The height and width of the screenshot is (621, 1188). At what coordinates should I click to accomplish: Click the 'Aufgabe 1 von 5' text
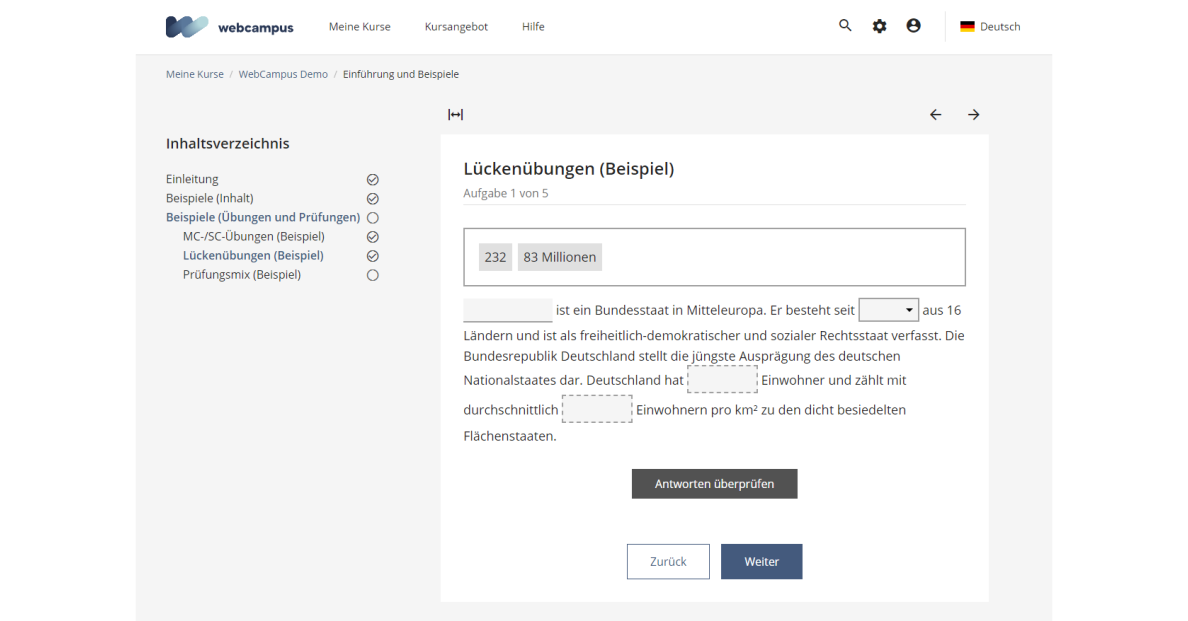[x=506, y=193]
